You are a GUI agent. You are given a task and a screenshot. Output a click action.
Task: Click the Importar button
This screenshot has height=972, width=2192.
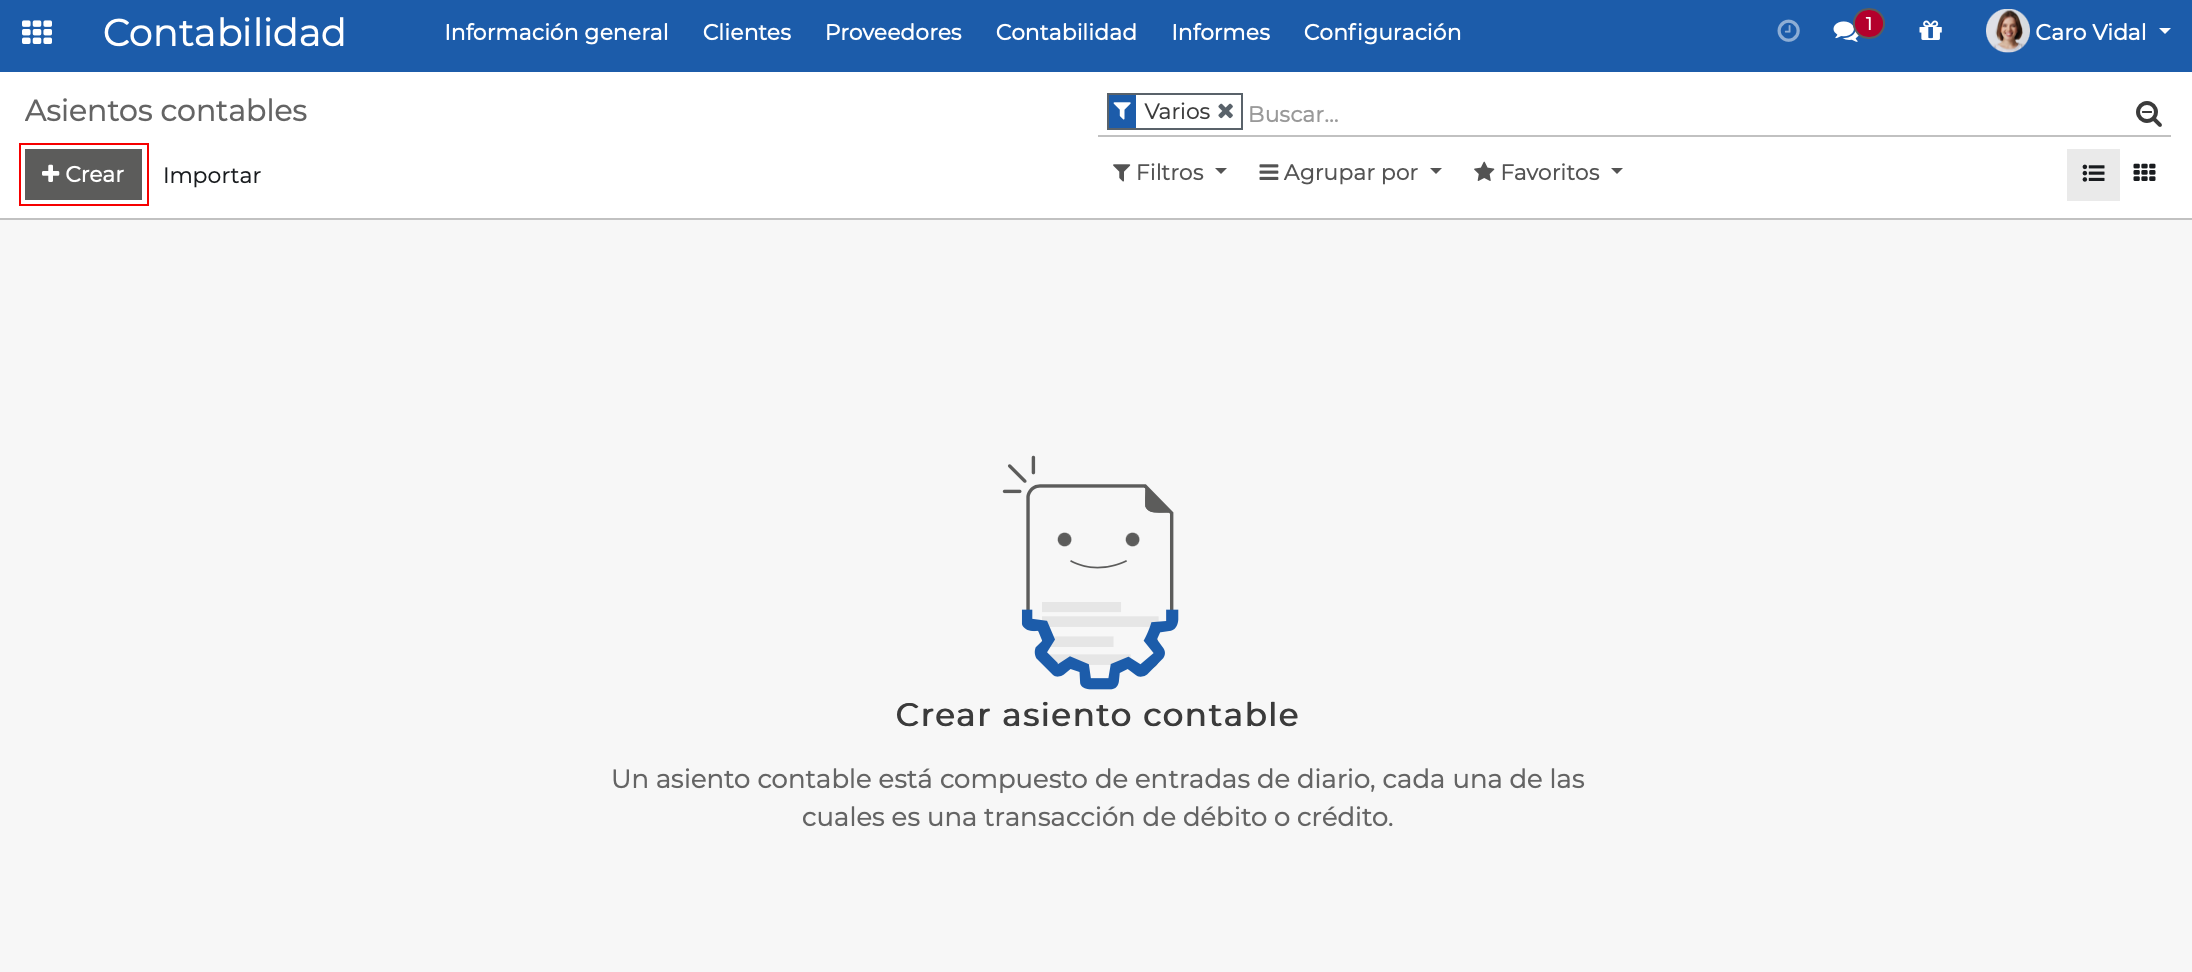(212, 174)
